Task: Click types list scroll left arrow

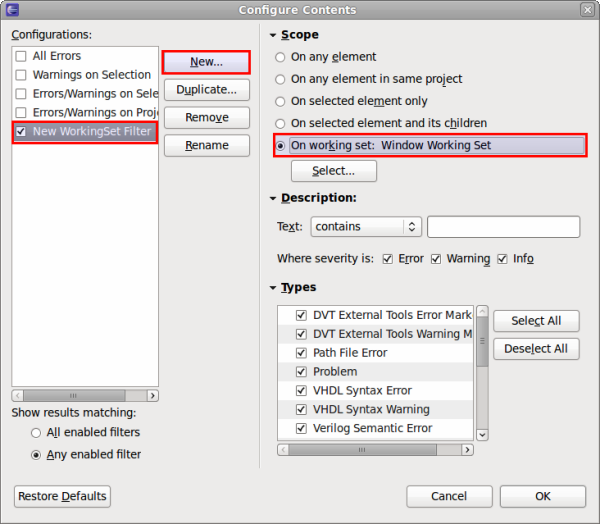Action: [x=283, y=450]
